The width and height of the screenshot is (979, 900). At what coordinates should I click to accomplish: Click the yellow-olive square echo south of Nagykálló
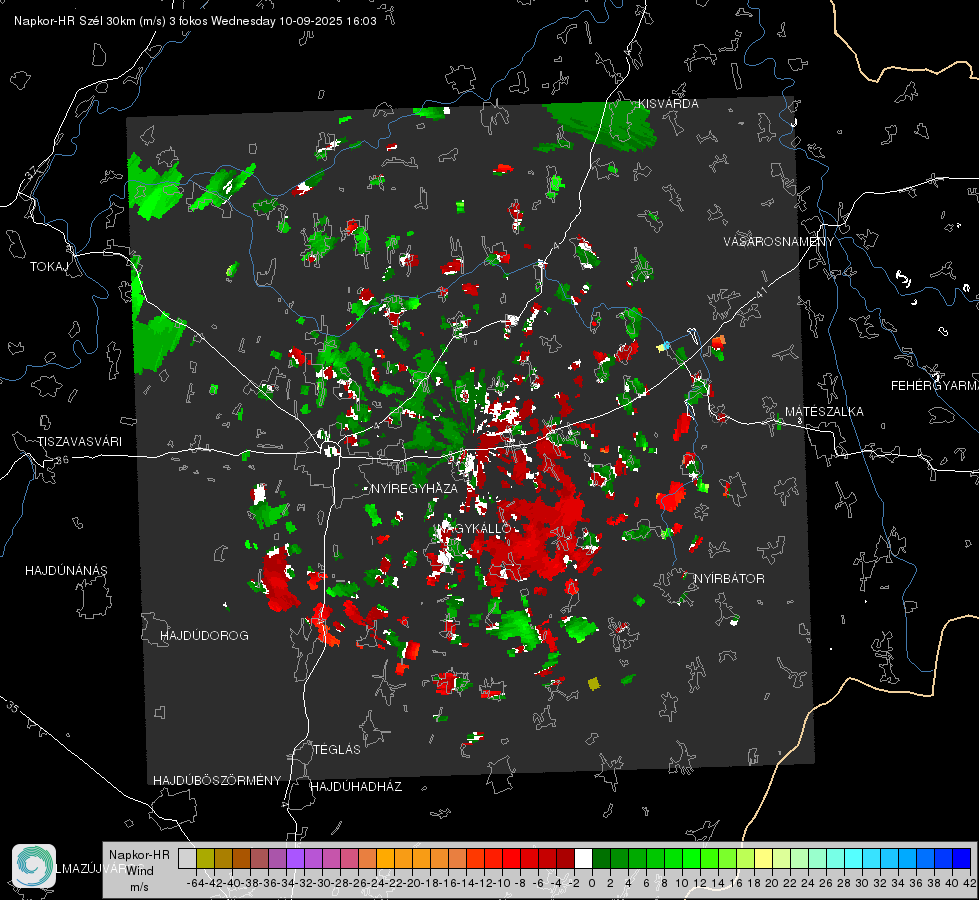594,684
